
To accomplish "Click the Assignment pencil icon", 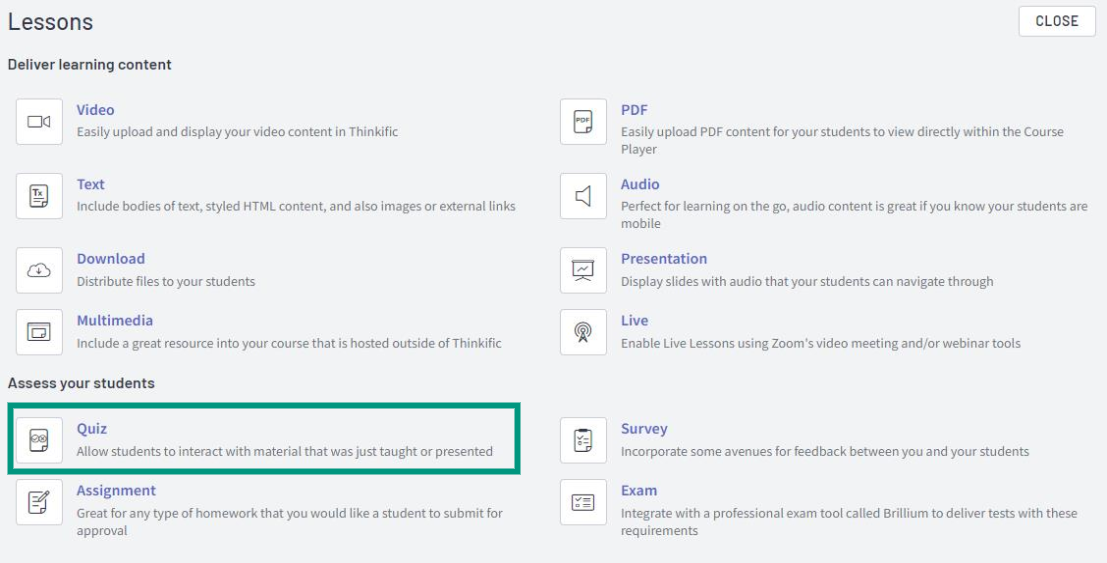I will (x=39, y=502).
